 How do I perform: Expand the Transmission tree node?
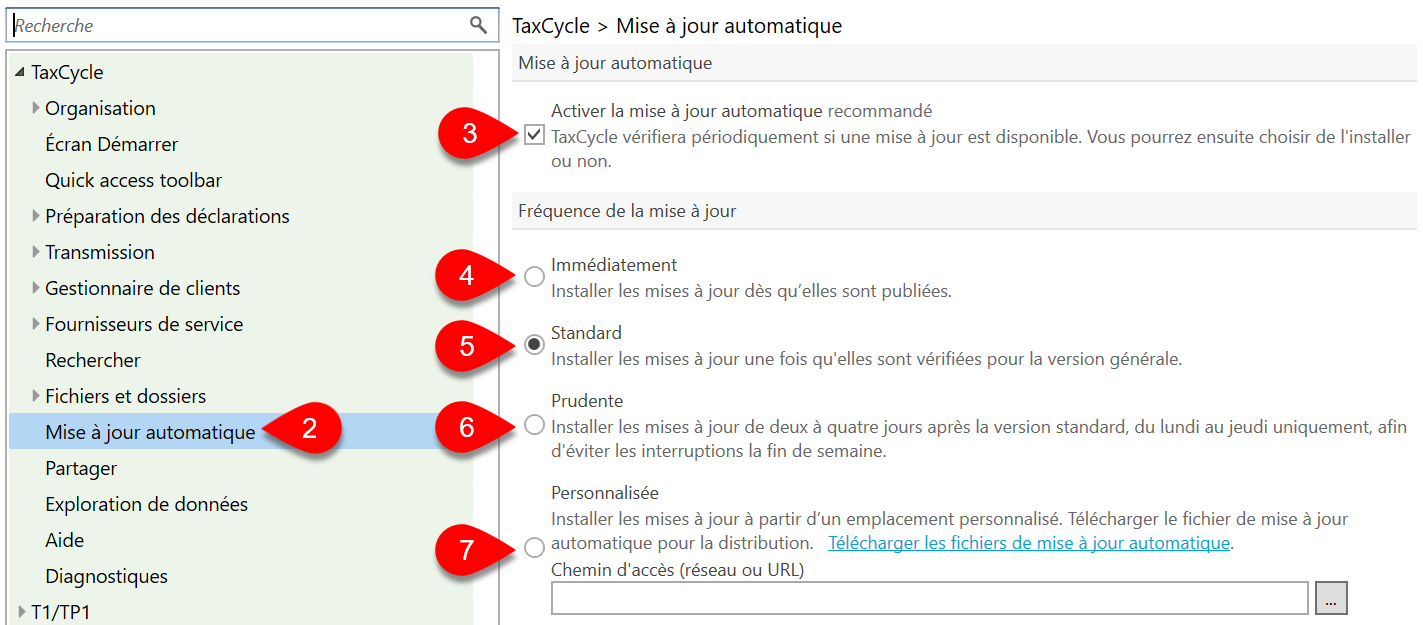36,252
